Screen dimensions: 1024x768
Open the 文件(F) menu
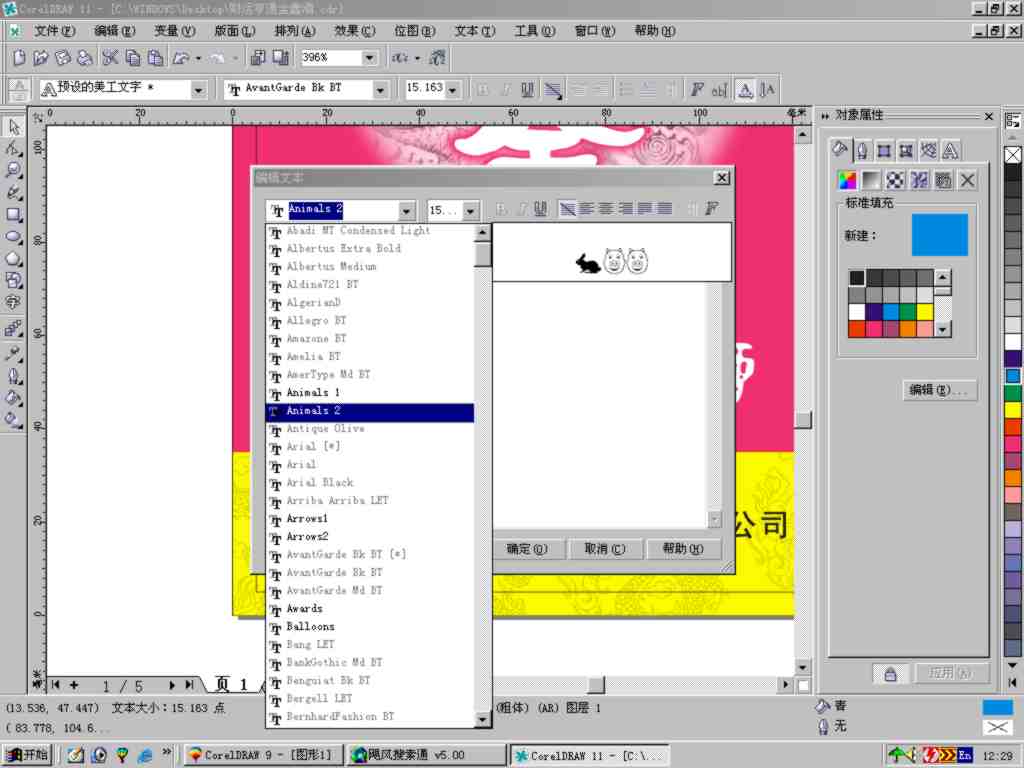[54, 31]
